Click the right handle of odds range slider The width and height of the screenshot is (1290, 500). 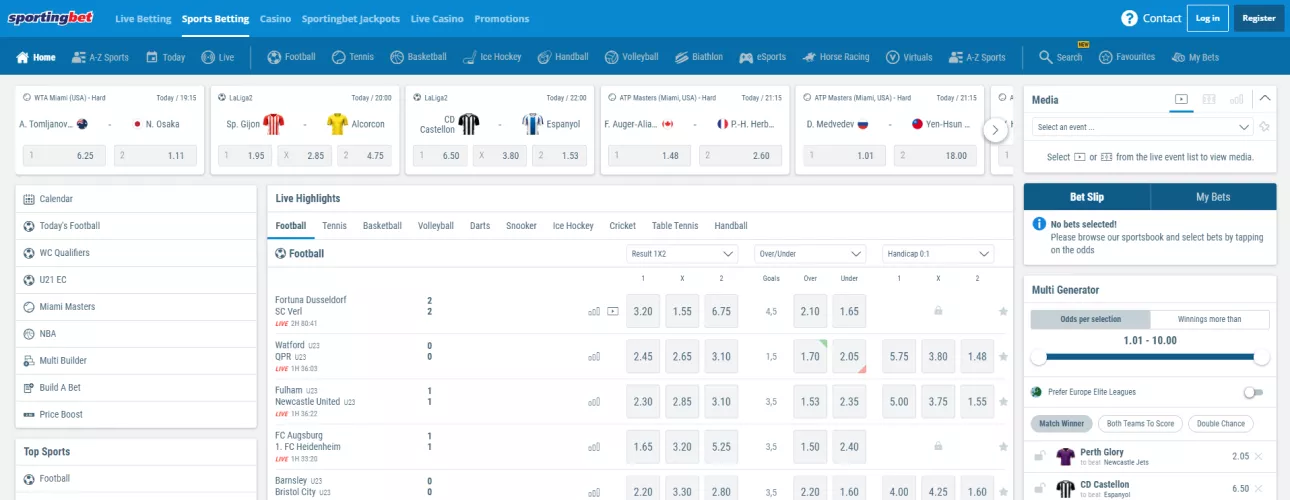[1262, 357]
